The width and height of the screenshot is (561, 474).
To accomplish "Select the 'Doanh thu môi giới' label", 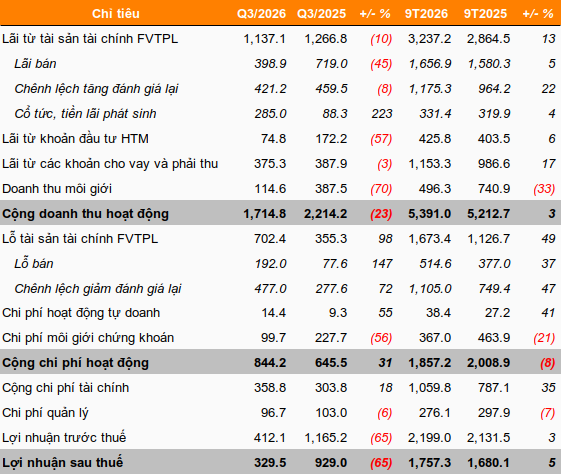I will coord(57,189).
